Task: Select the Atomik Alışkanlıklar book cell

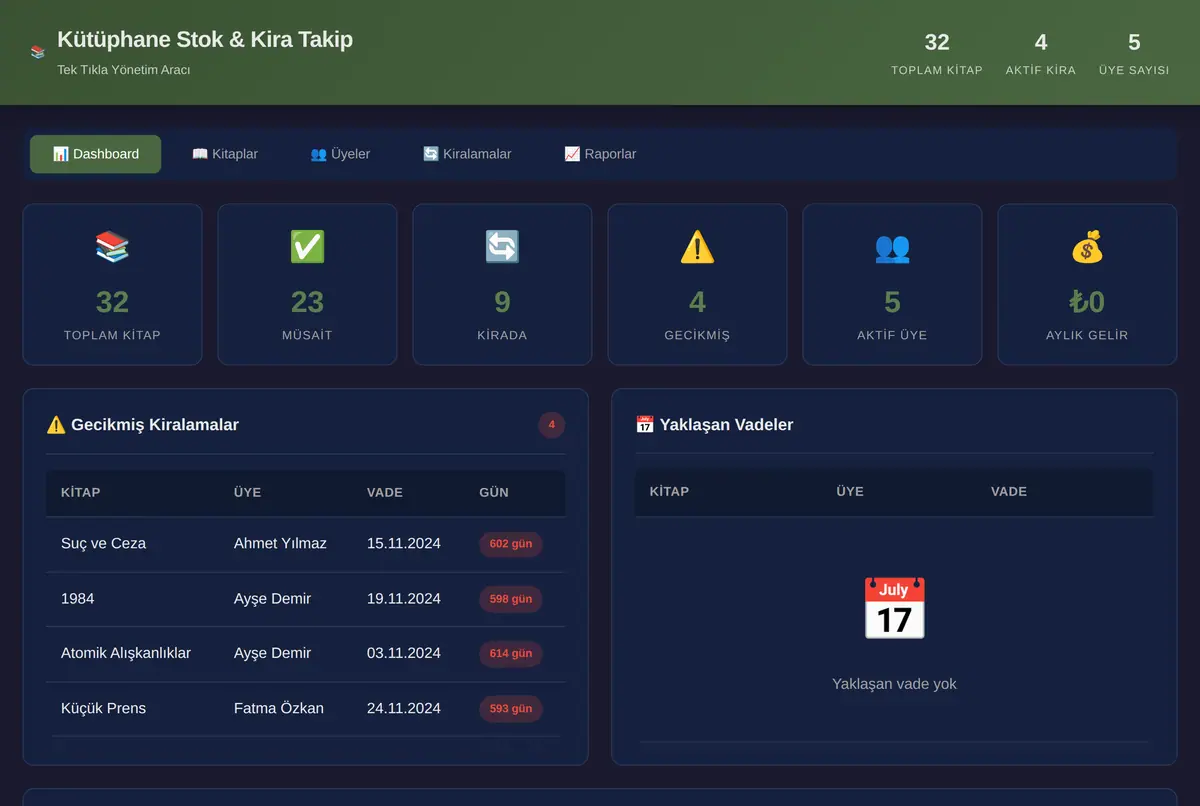Action: [126, 653]
